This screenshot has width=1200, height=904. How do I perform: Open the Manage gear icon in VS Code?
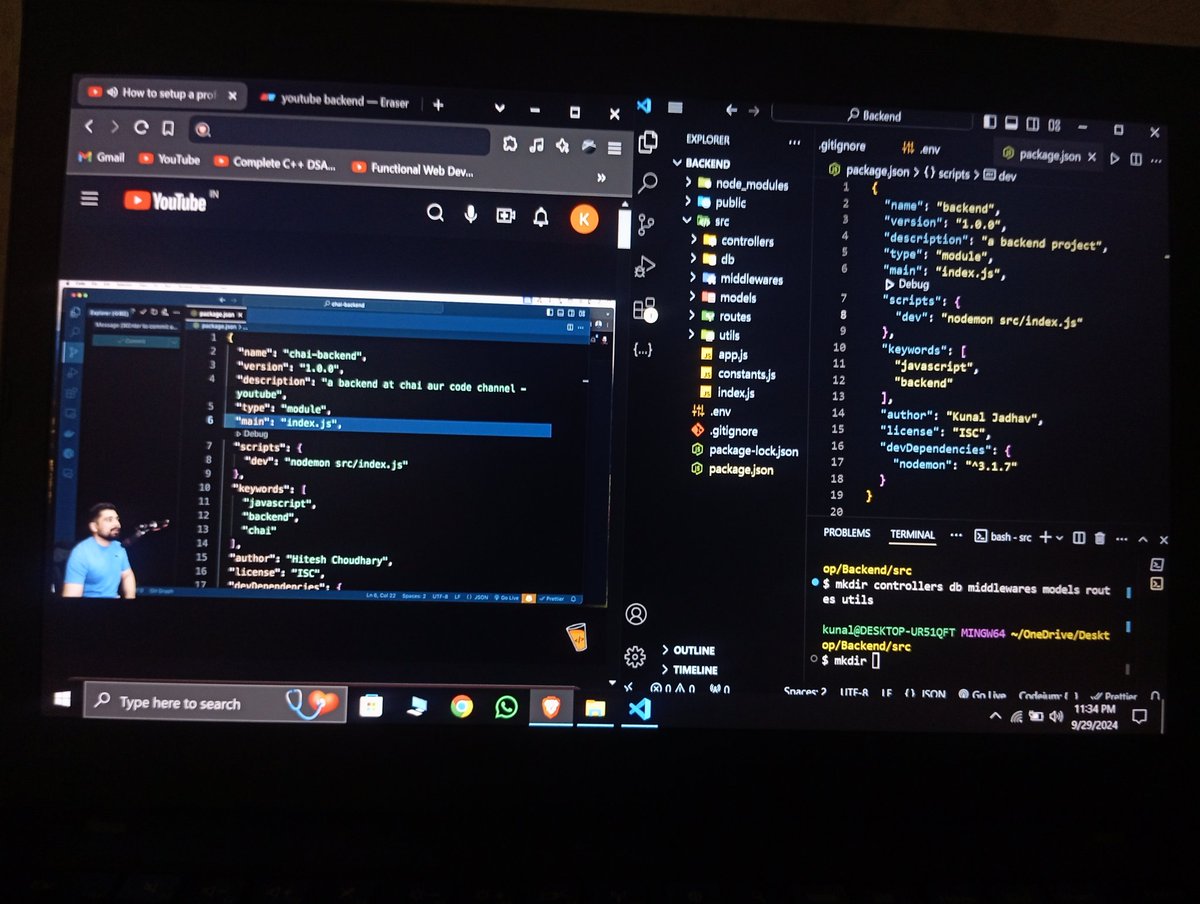(635, 656)
